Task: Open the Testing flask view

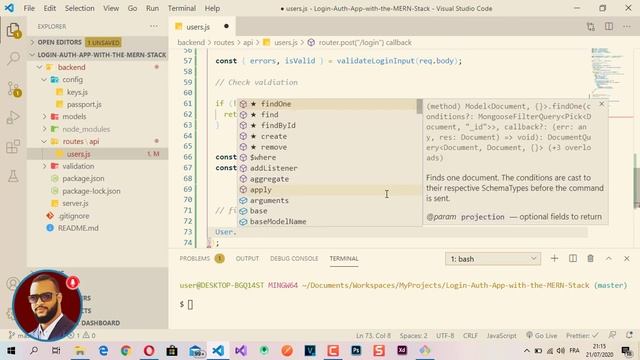Action: point(13,176)
